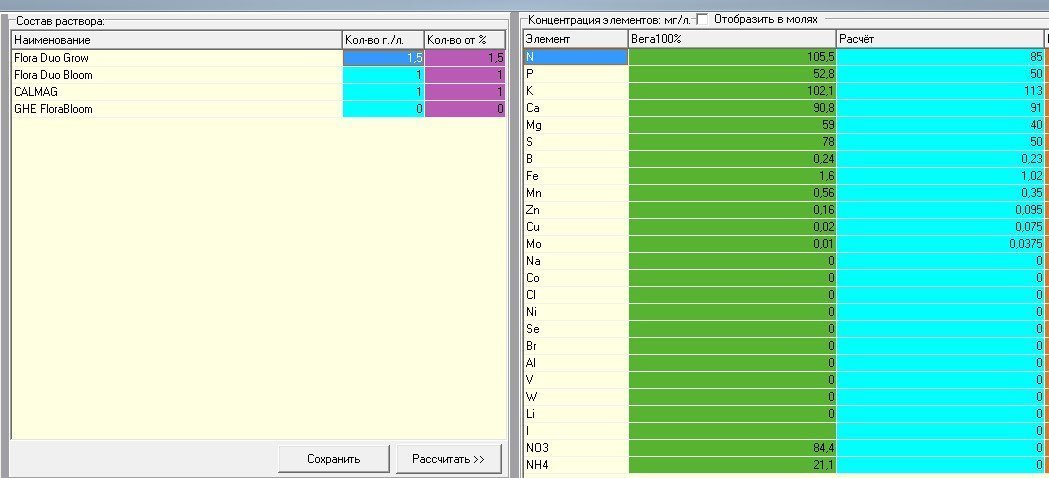Click the Вега100% column header
The height and width of the screenshot is (478, 1049).
(732, 39)
